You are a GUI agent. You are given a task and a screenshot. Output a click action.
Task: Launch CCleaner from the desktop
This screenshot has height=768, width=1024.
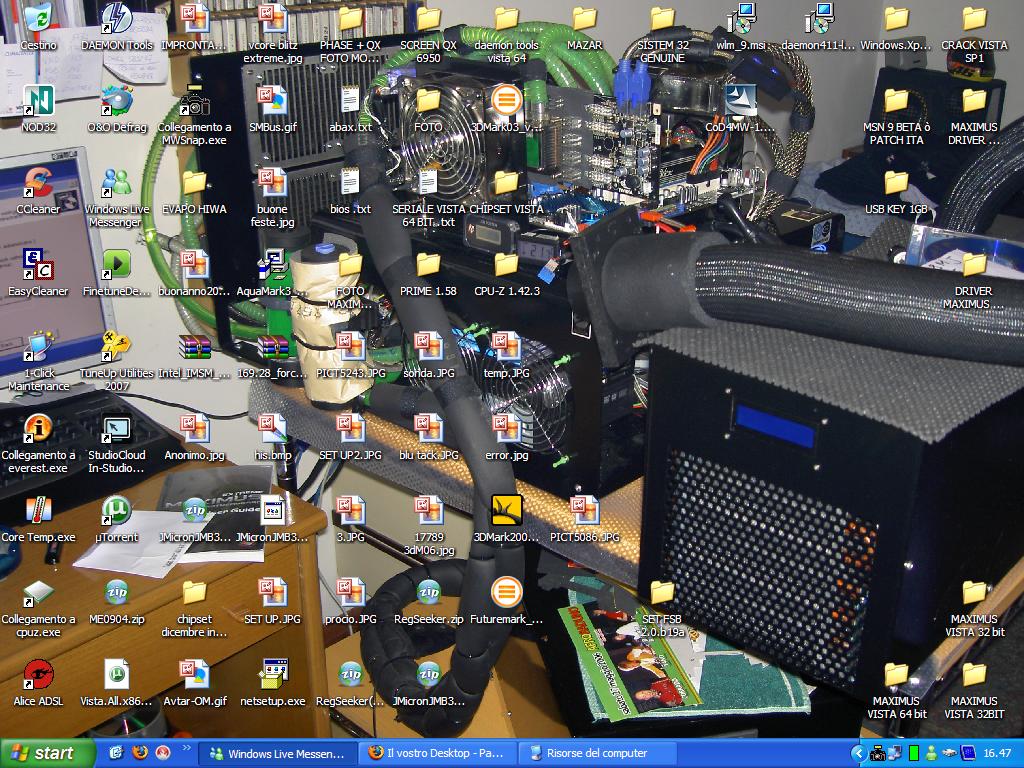pos(39,182)
